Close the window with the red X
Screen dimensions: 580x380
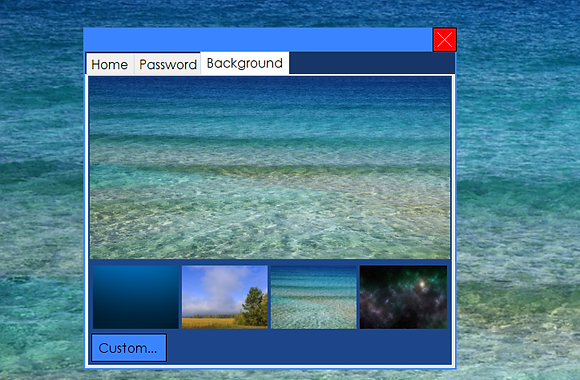(445, 40)
